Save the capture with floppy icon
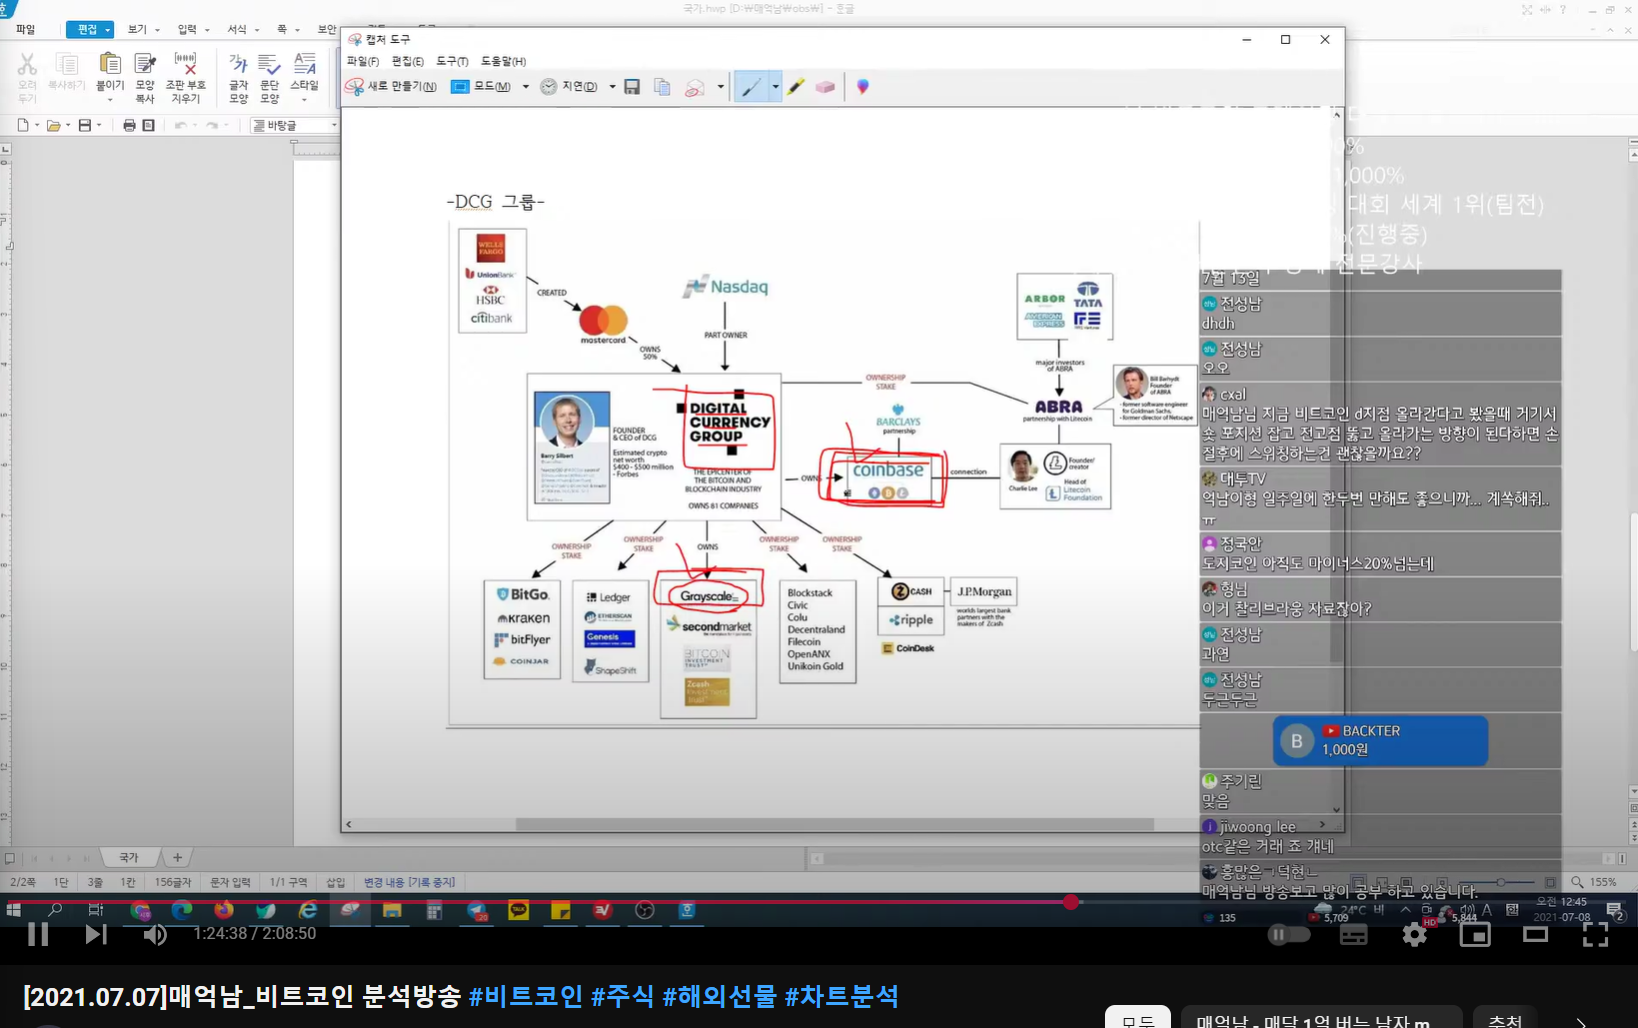1638x1028 pixels. click(632, 87)
